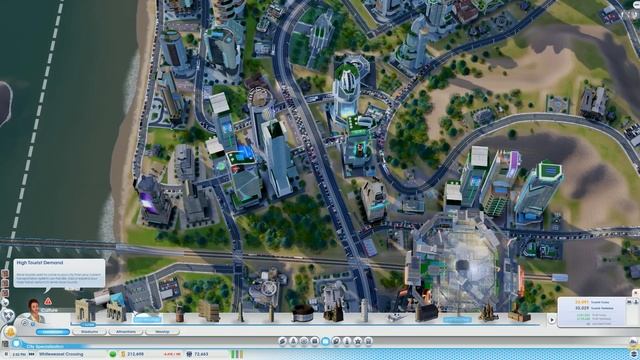Click the city view icon at right edge
Image resolution: width=640 pixels, height=360 pixels.
pyautogui.click(x=634, y=341)
